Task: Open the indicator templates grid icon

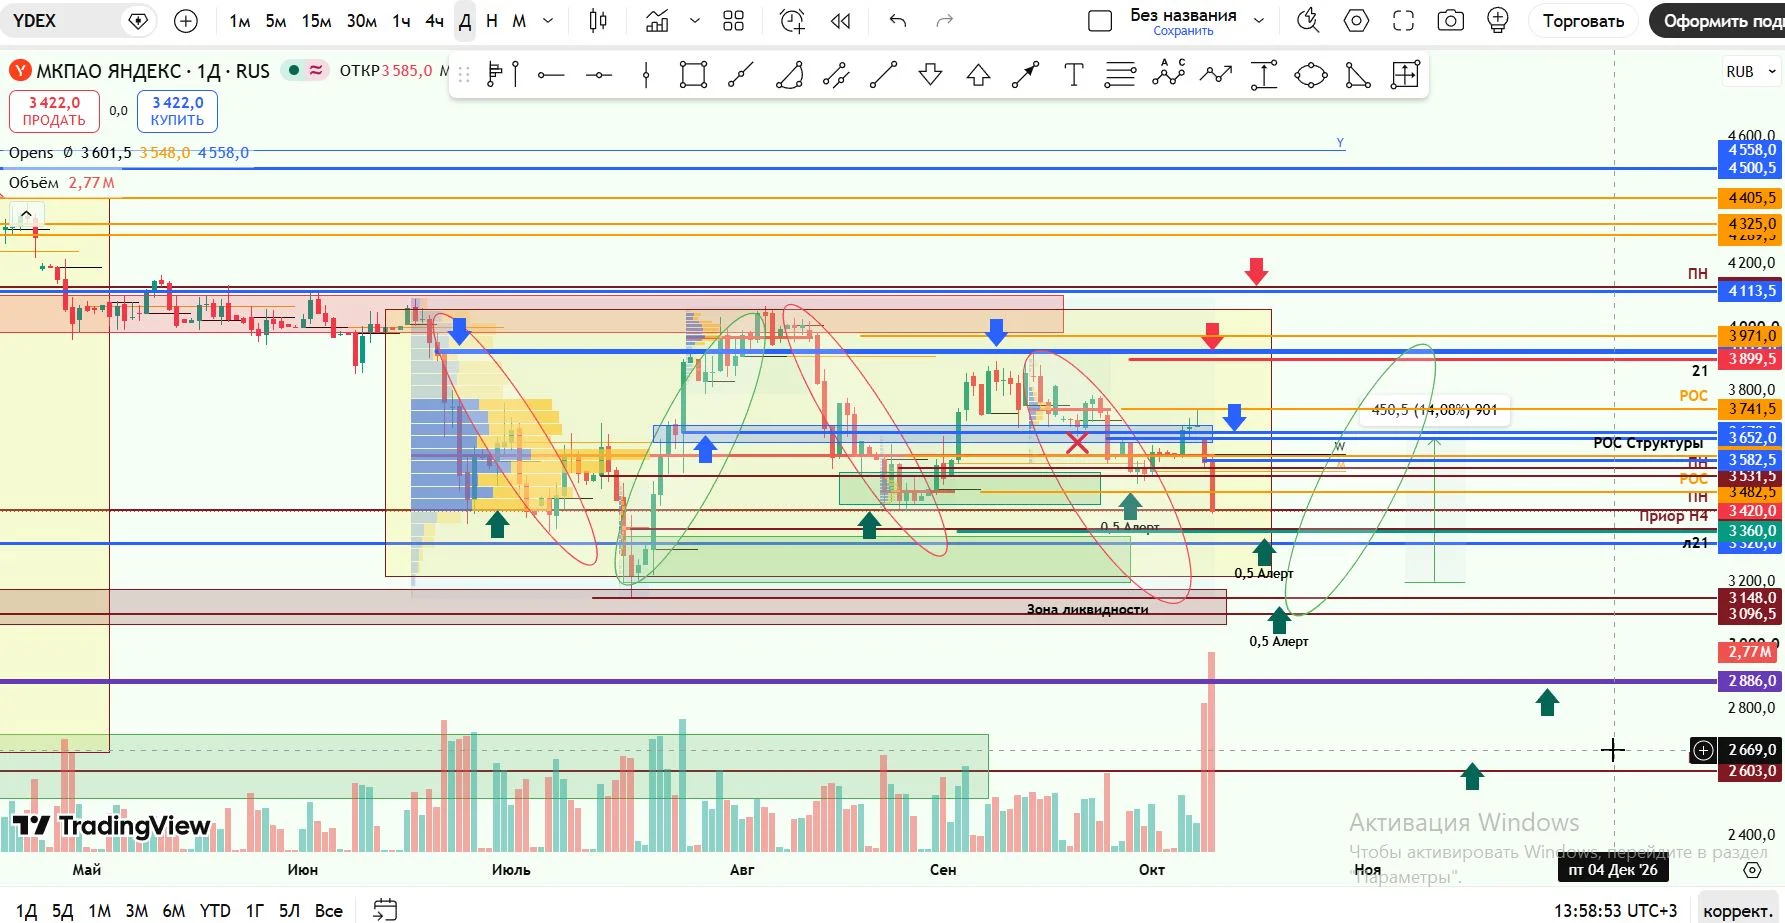Action: (734, 21)
